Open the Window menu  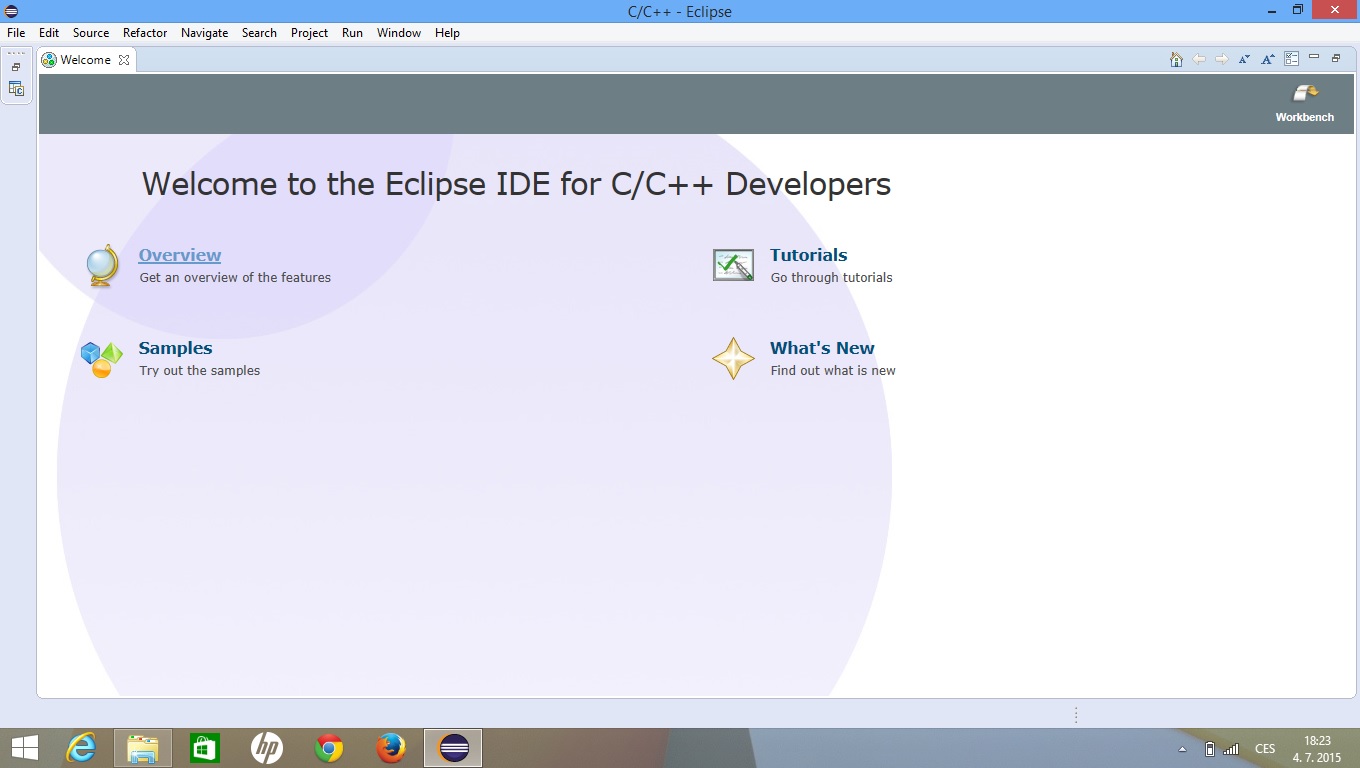click(x=398, y=33)
